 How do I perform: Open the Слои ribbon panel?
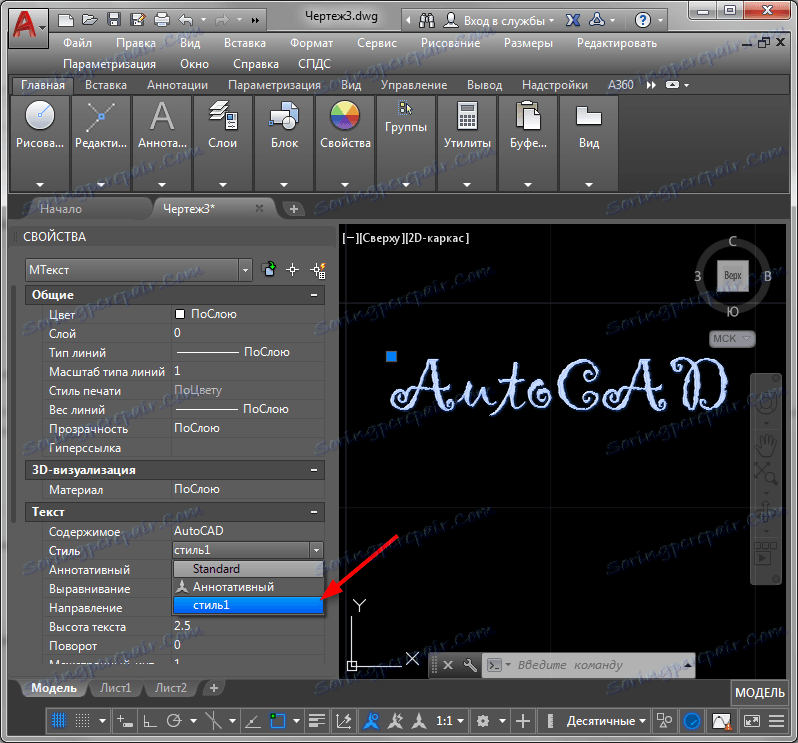(x=222, y=143)
